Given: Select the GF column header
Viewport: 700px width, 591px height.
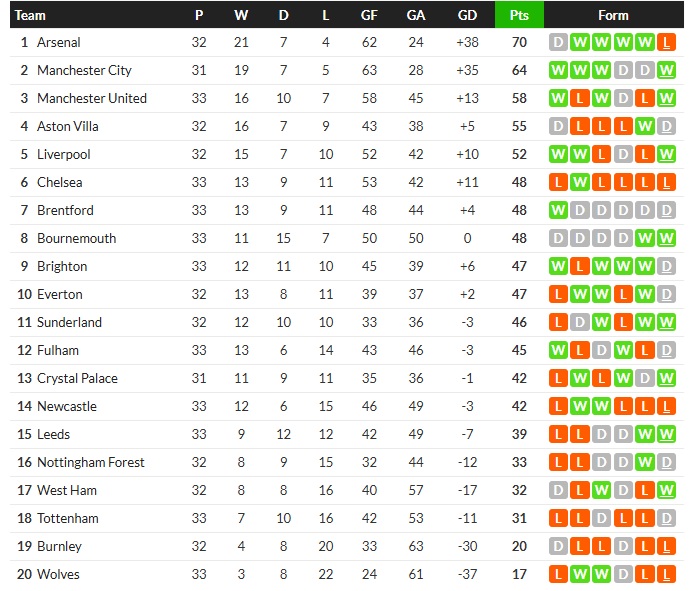Looking at the screenshot, I should tap(369, 15).
